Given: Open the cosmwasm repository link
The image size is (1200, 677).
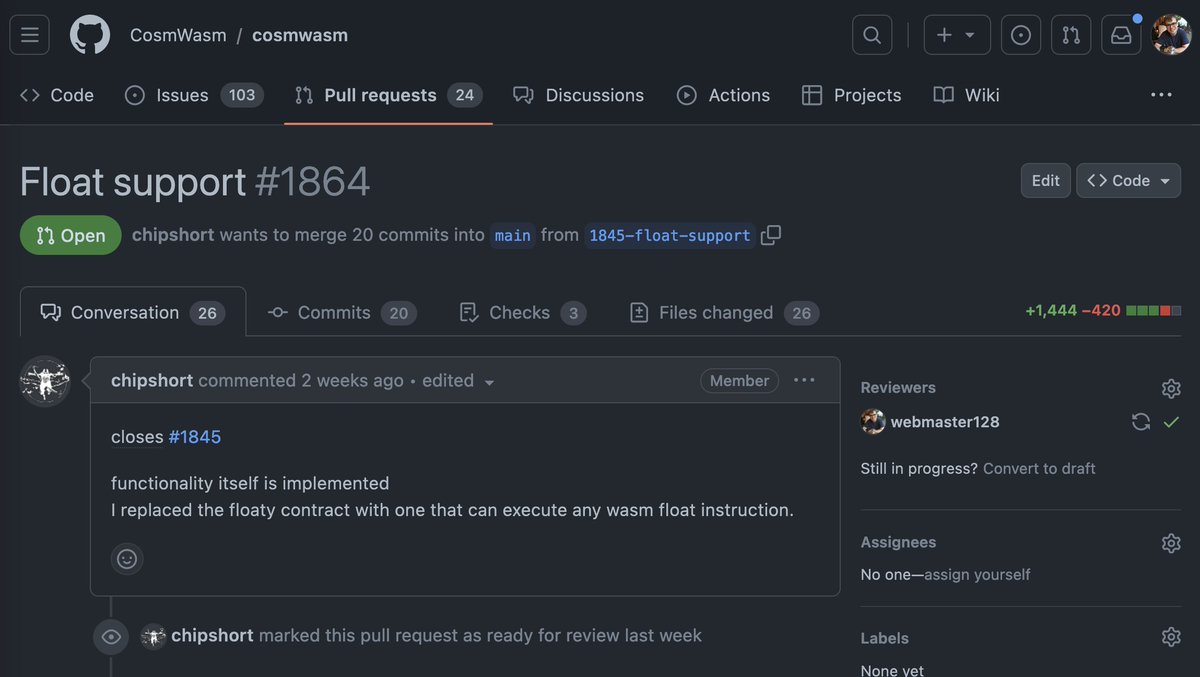Looking at the screenshot, I should pyautogui.click(x=300, y=35).
